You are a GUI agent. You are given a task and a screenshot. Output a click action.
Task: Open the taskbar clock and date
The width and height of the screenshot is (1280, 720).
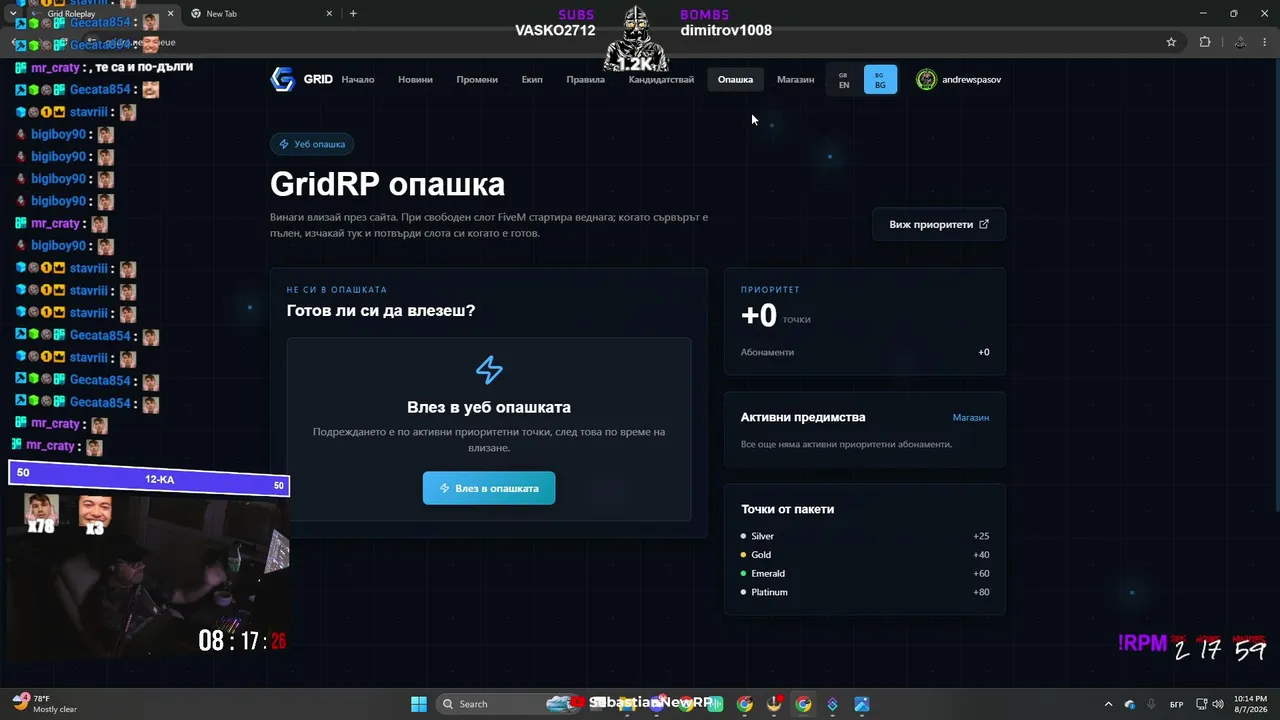pyautogui.click(x=1250, y=704)
